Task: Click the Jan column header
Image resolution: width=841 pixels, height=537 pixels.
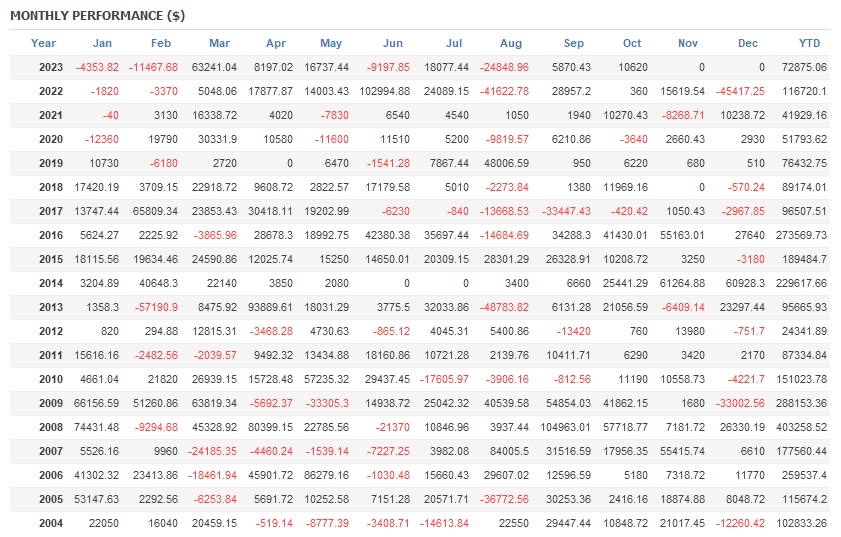Action: pyautogui.click(x=102, y=43)
